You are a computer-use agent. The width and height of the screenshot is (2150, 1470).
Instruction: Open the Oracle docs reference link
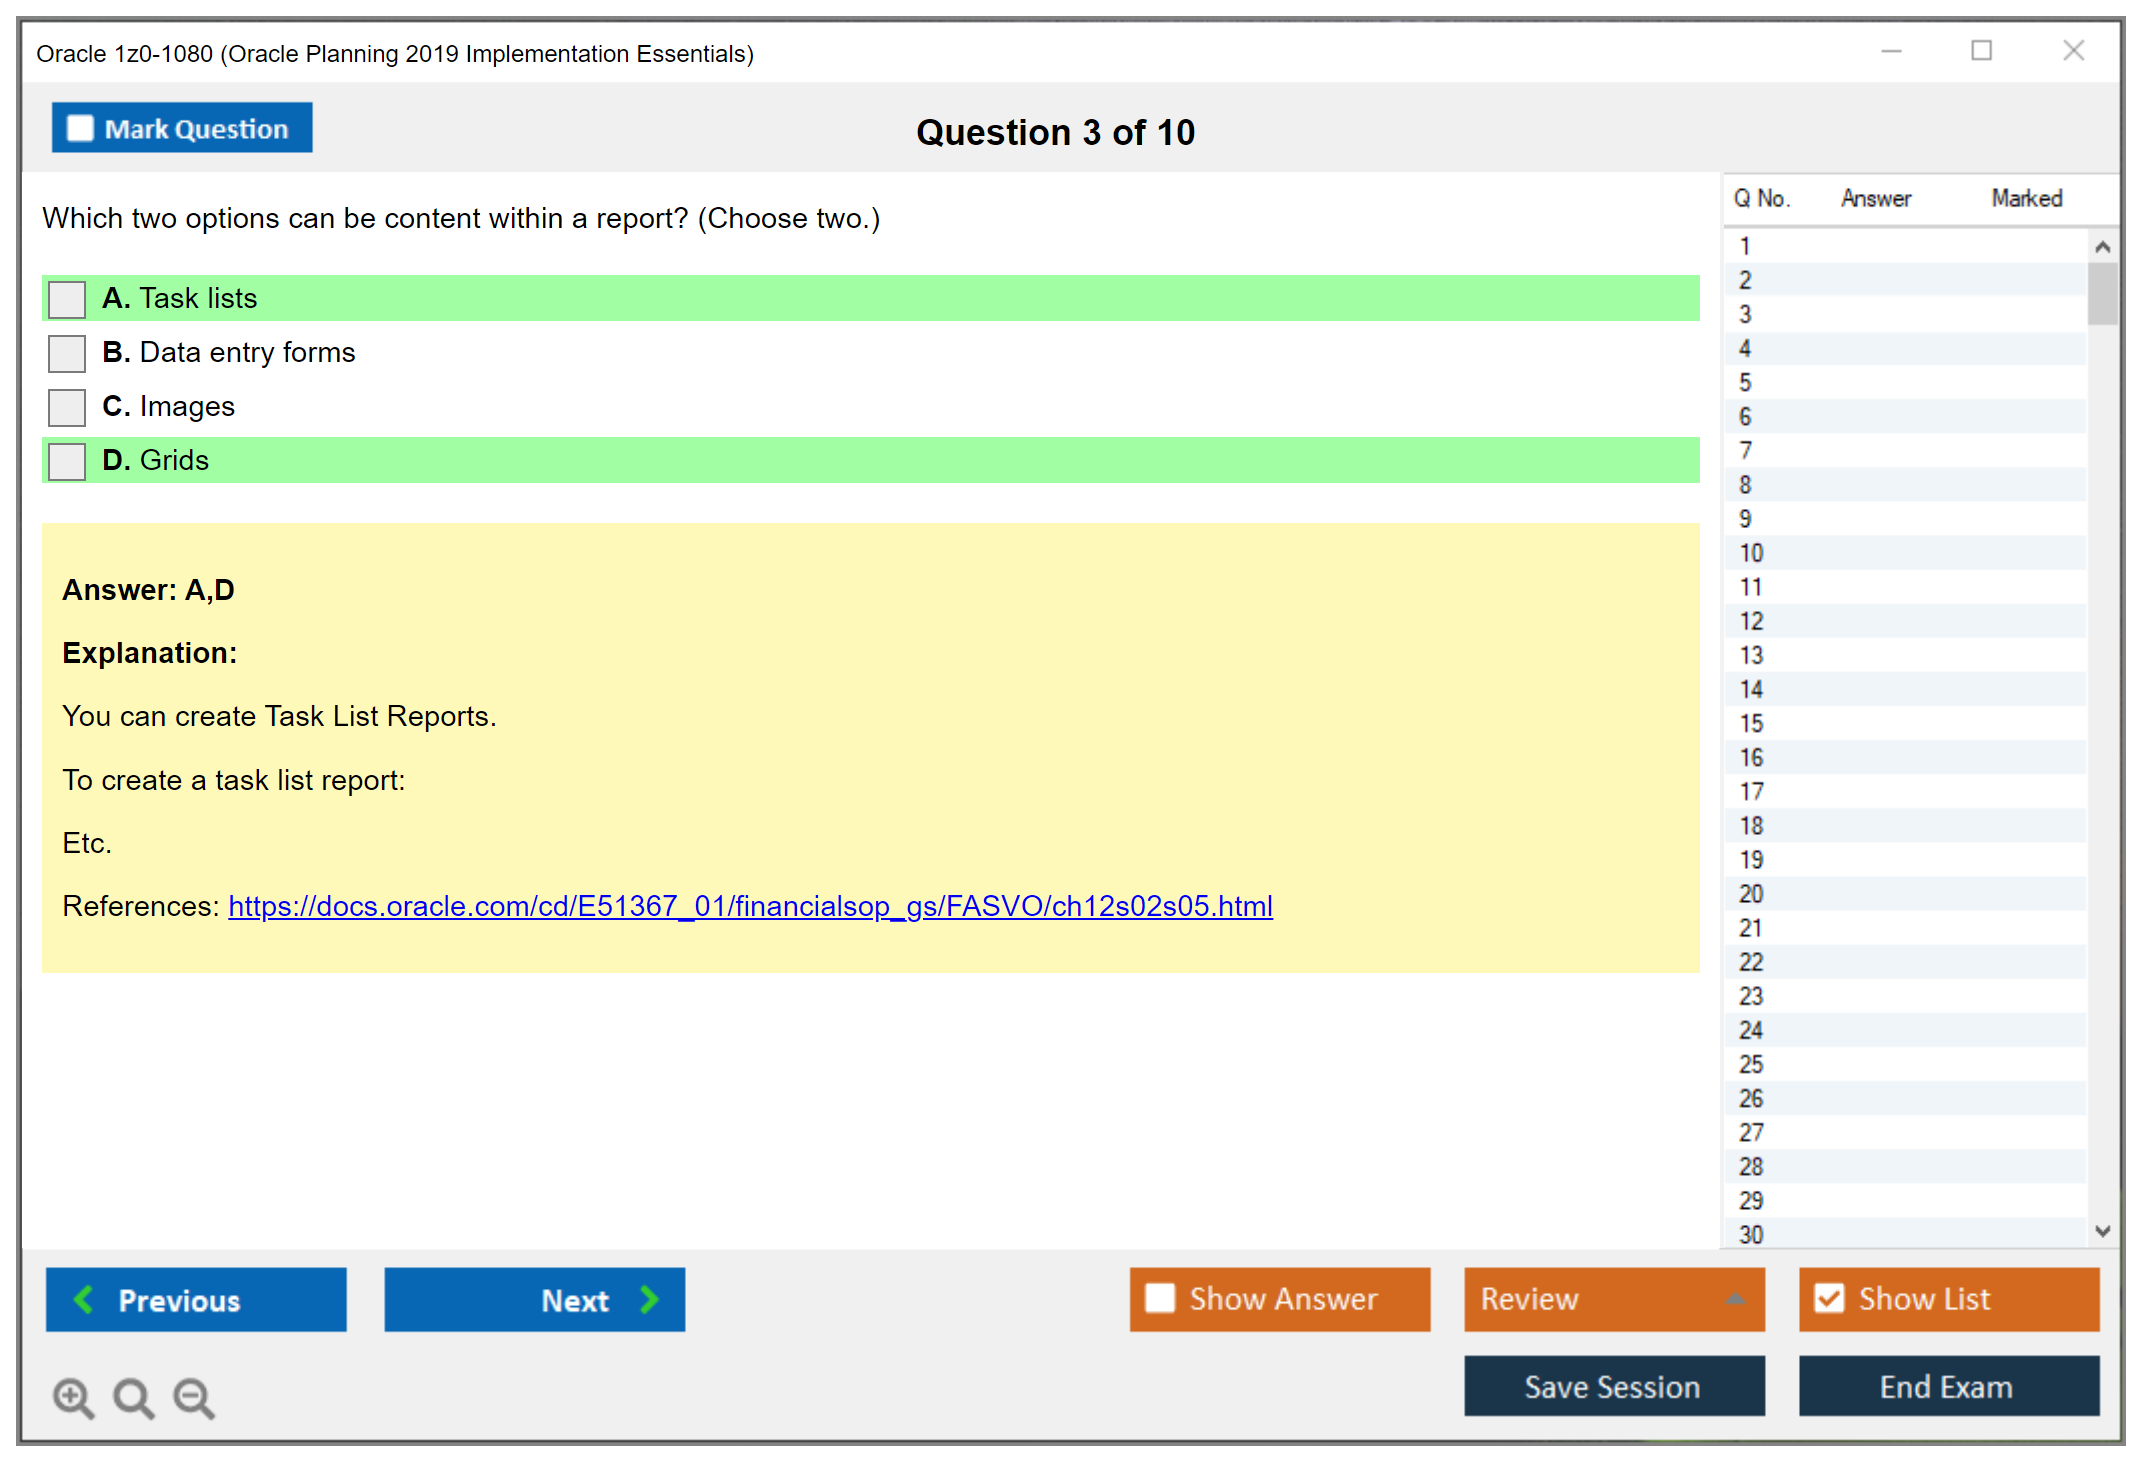tap(750, 906)
